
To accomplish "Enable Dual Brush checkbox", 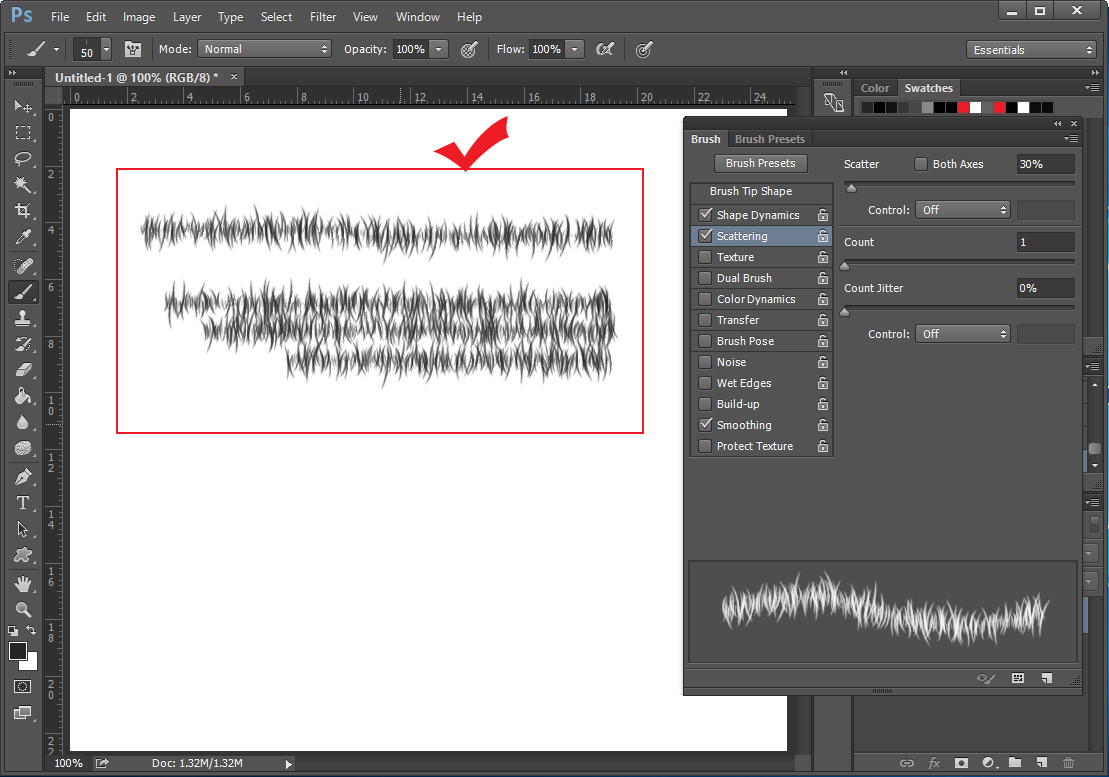I will (705, 278).
